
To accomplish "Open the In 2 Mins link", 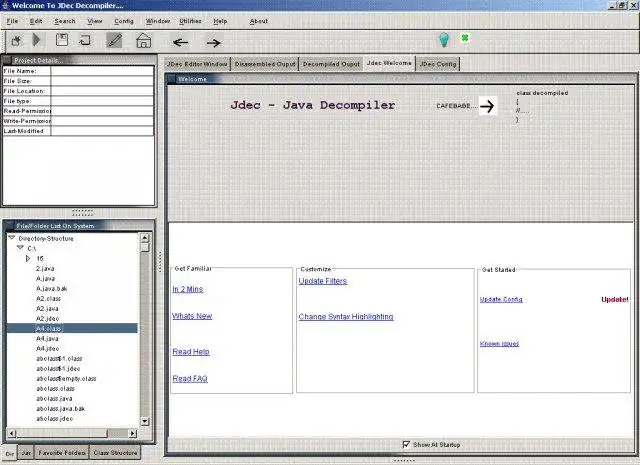I will pyautogui.click(x=188, y=289).
